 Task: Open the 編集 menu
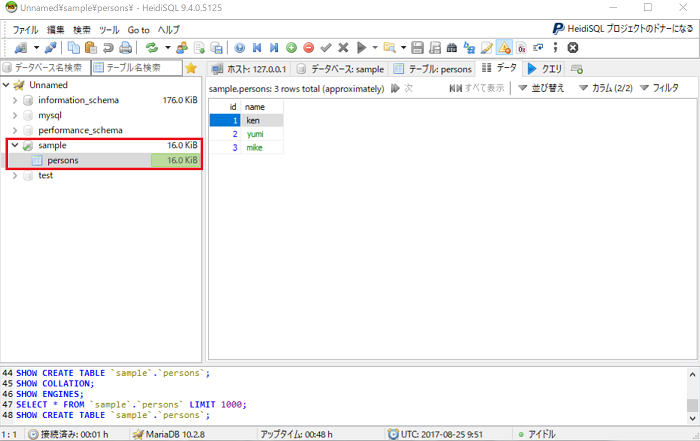(56, 30)
